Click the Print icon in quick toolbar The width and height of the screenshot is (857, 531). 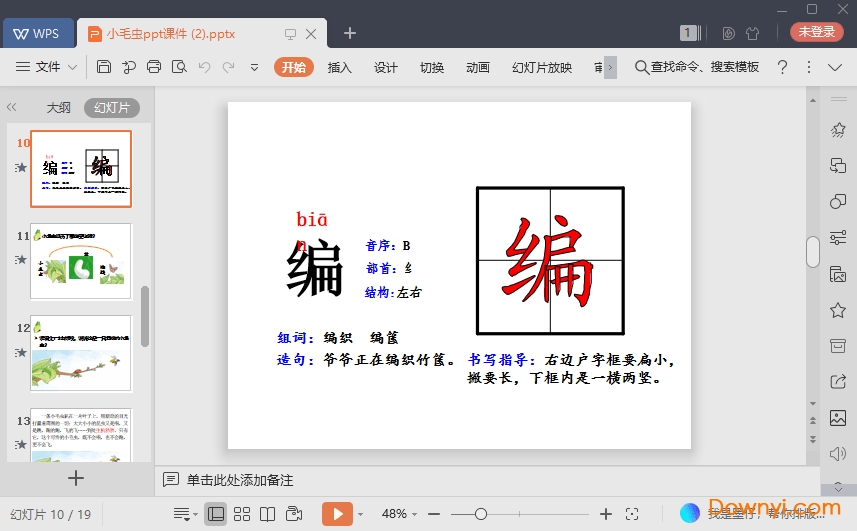(154, 67)
